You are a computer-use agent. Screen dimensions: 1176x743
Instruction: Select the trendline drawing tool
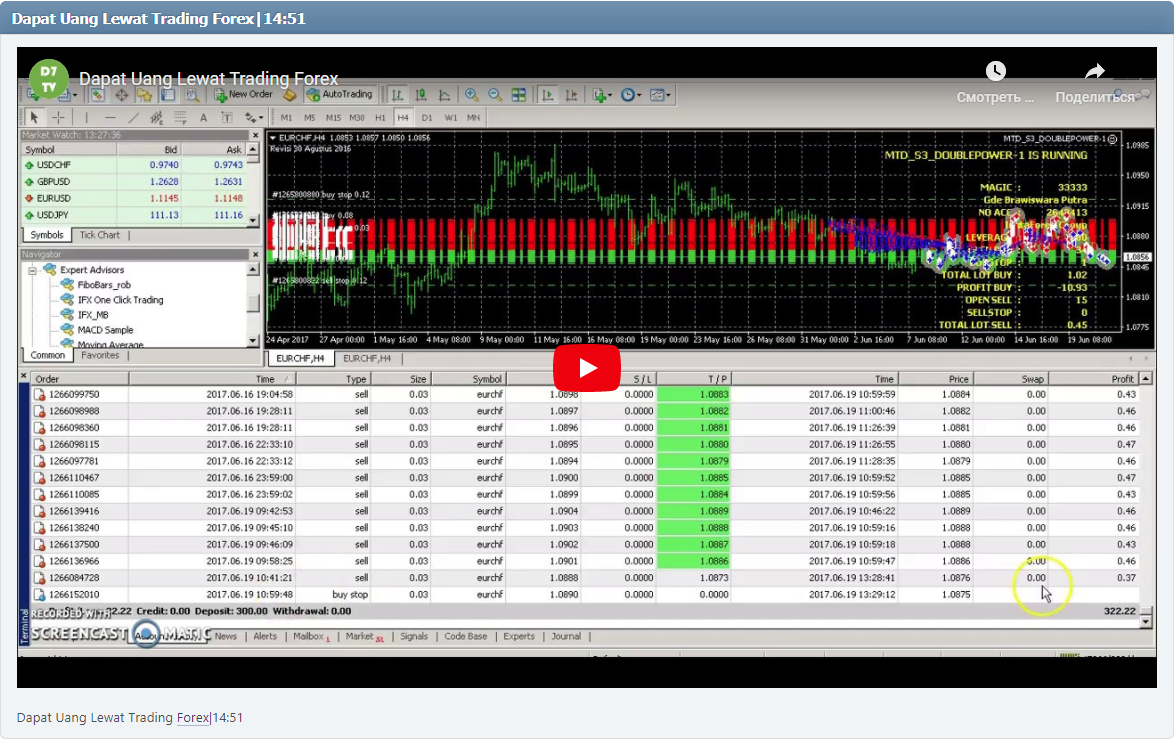[133, 117]
